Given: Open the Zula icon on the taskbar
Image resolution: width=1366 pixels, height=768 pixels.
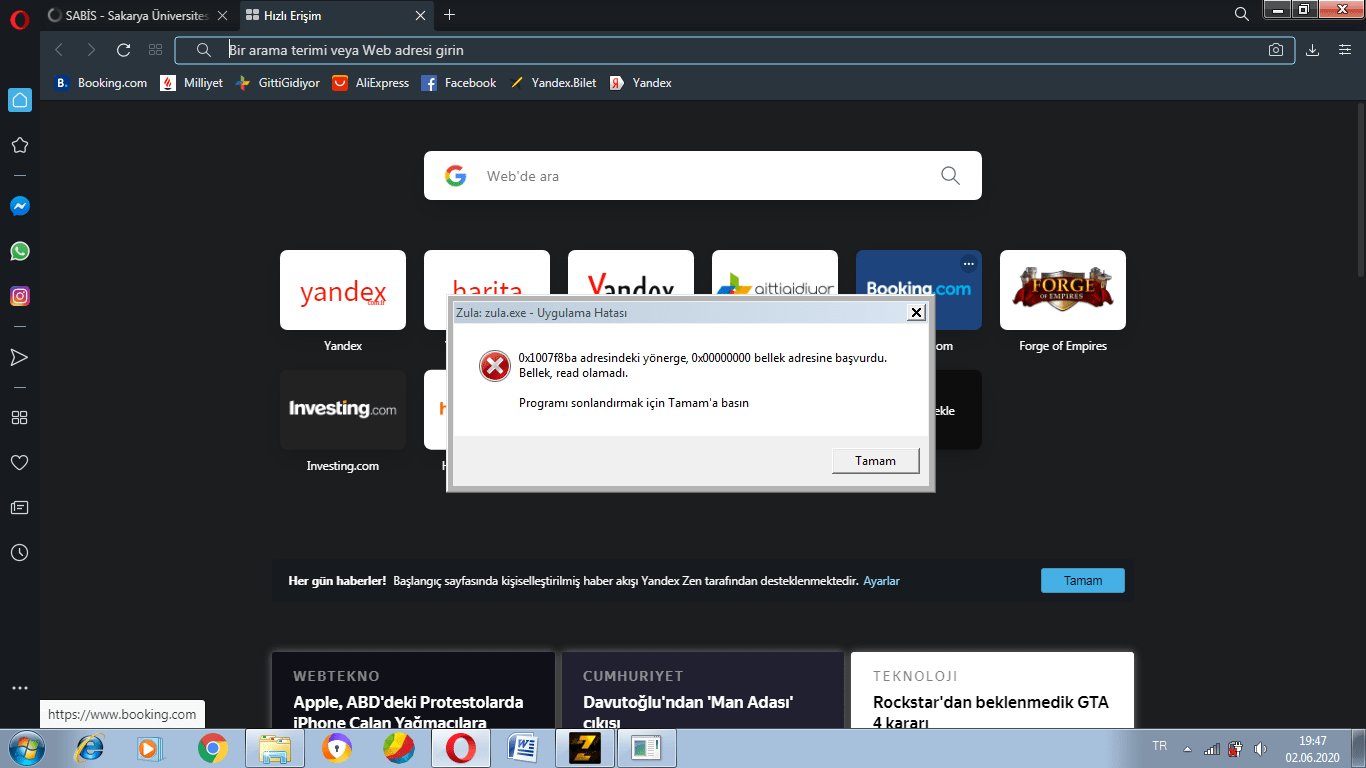Looking at the screenshot, I should click(x=583, y=748).
